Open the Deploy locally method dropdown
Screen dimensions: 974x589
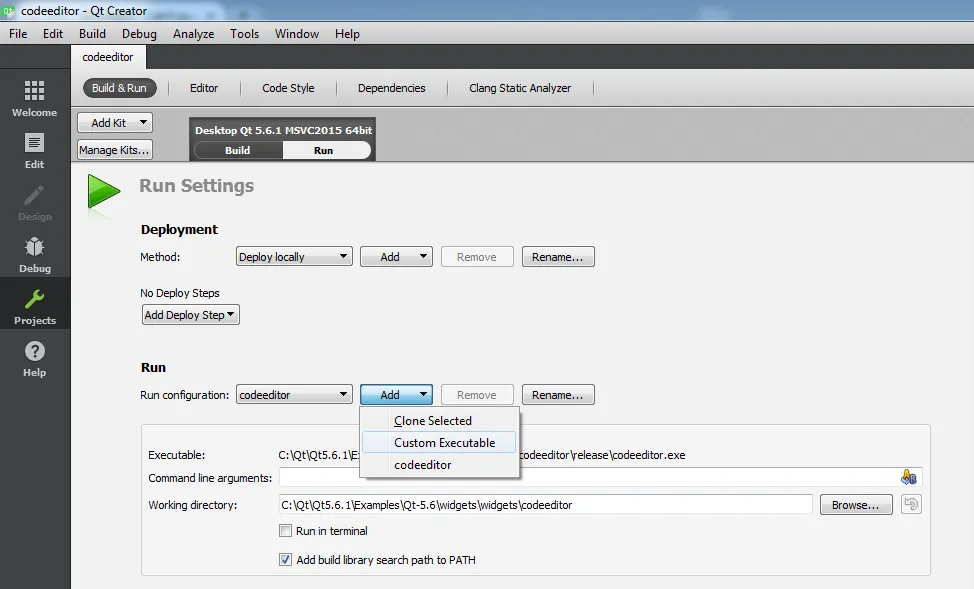294,257
